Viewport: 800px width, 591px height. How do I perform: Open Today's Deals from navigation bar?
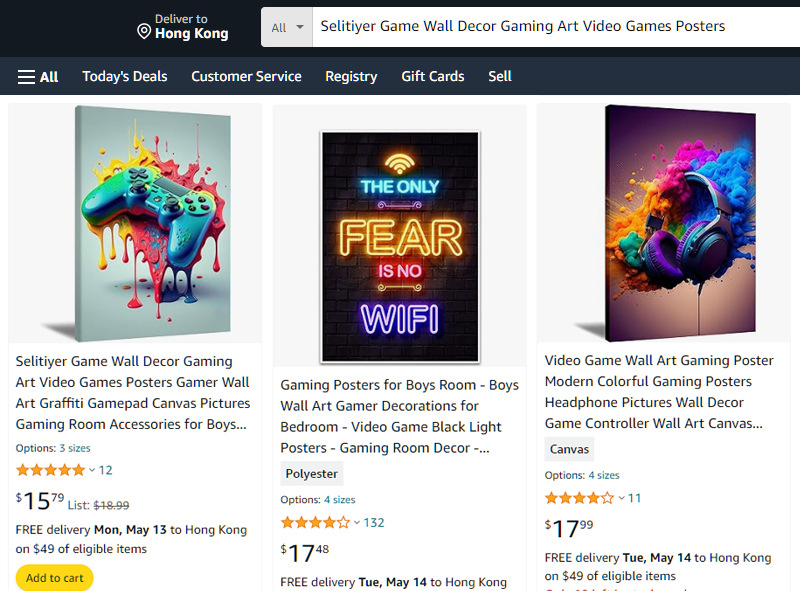[x=125, y=76]
